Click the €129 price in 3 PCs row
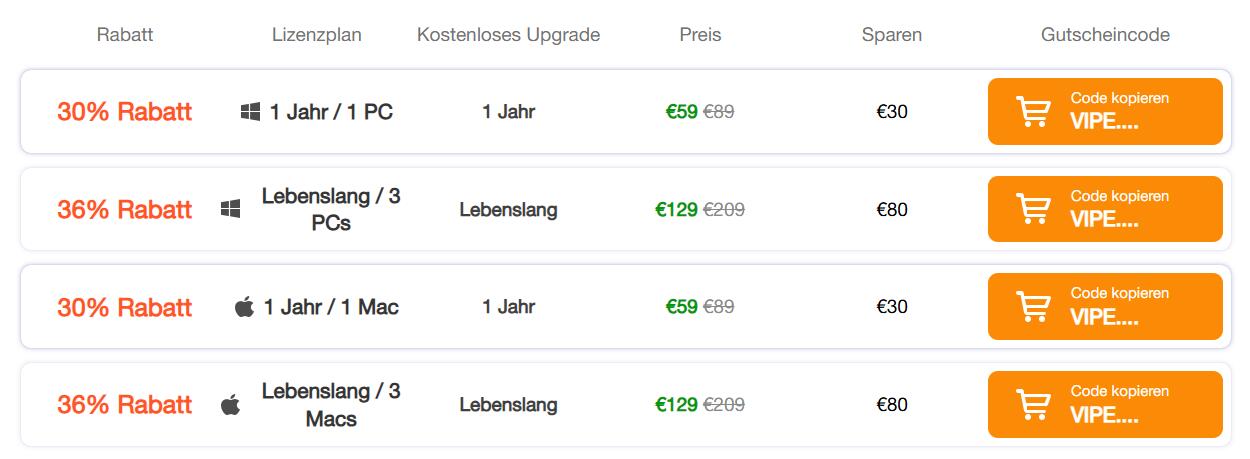Viewport: 1250px width, 459px height. point(676,210)
